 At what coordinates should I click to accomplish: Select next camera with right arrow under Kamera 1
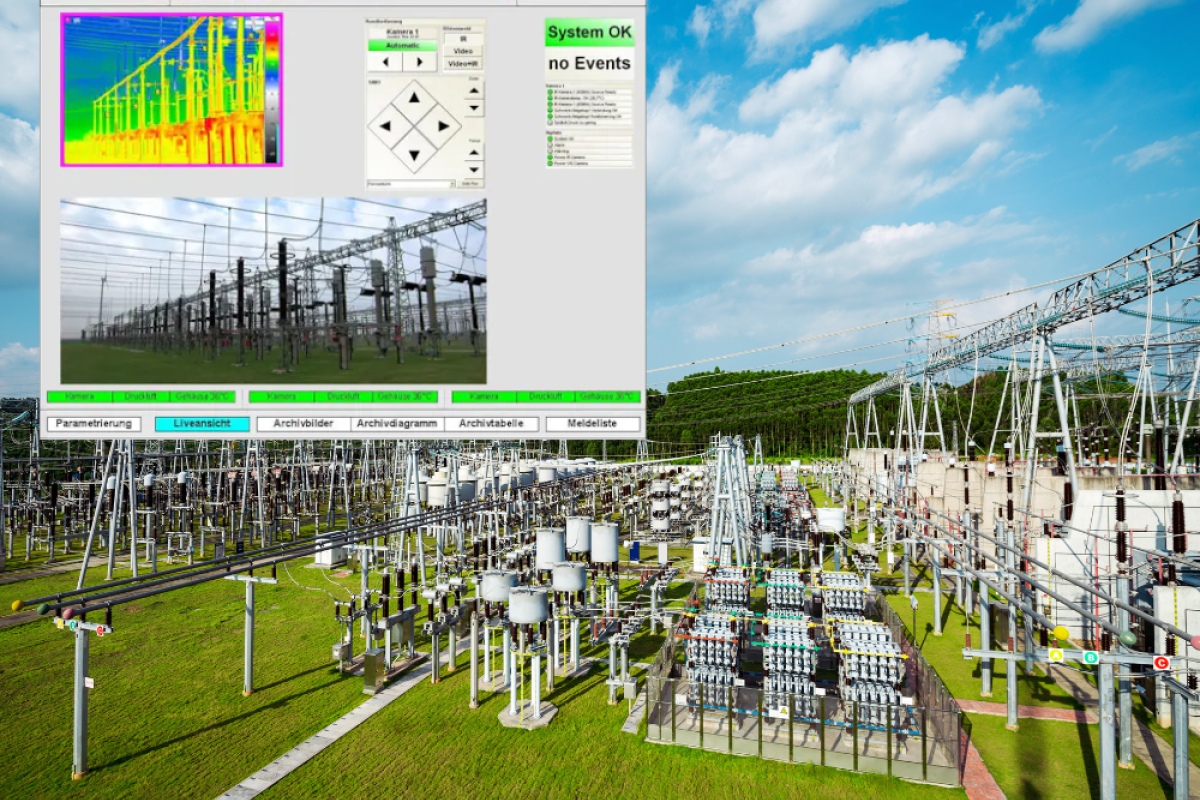419,62
